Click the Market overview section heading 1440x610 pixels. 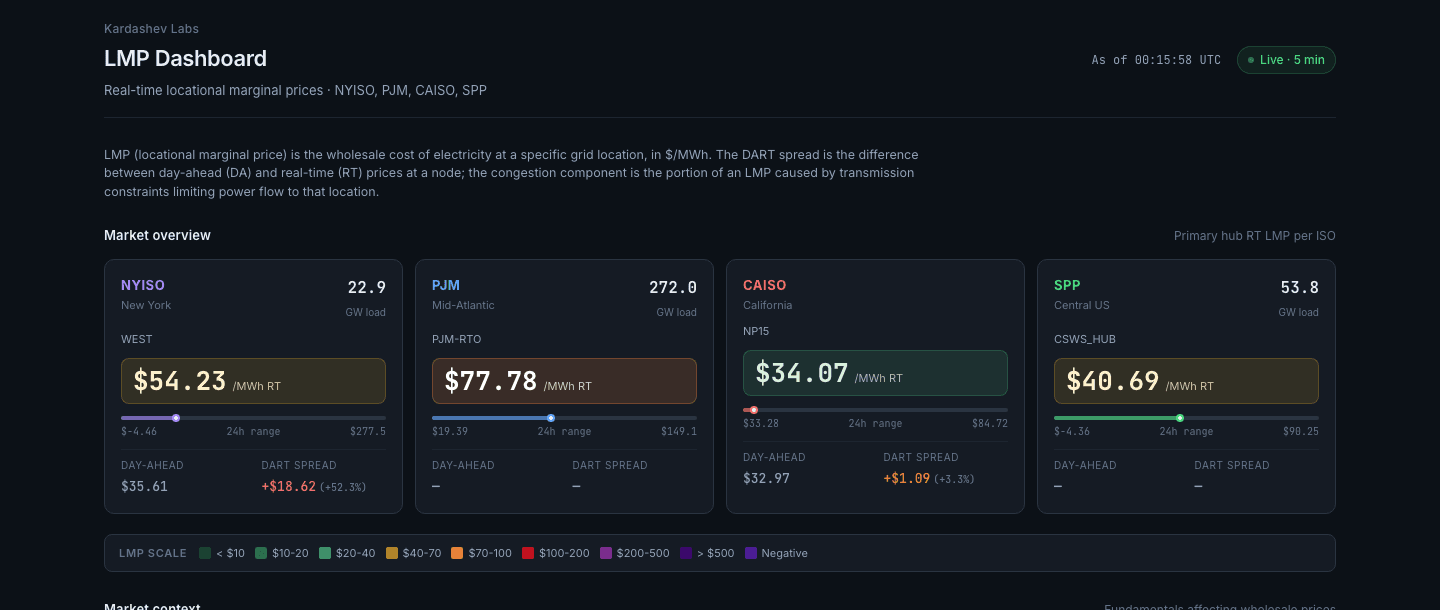(x=157, y=235)
